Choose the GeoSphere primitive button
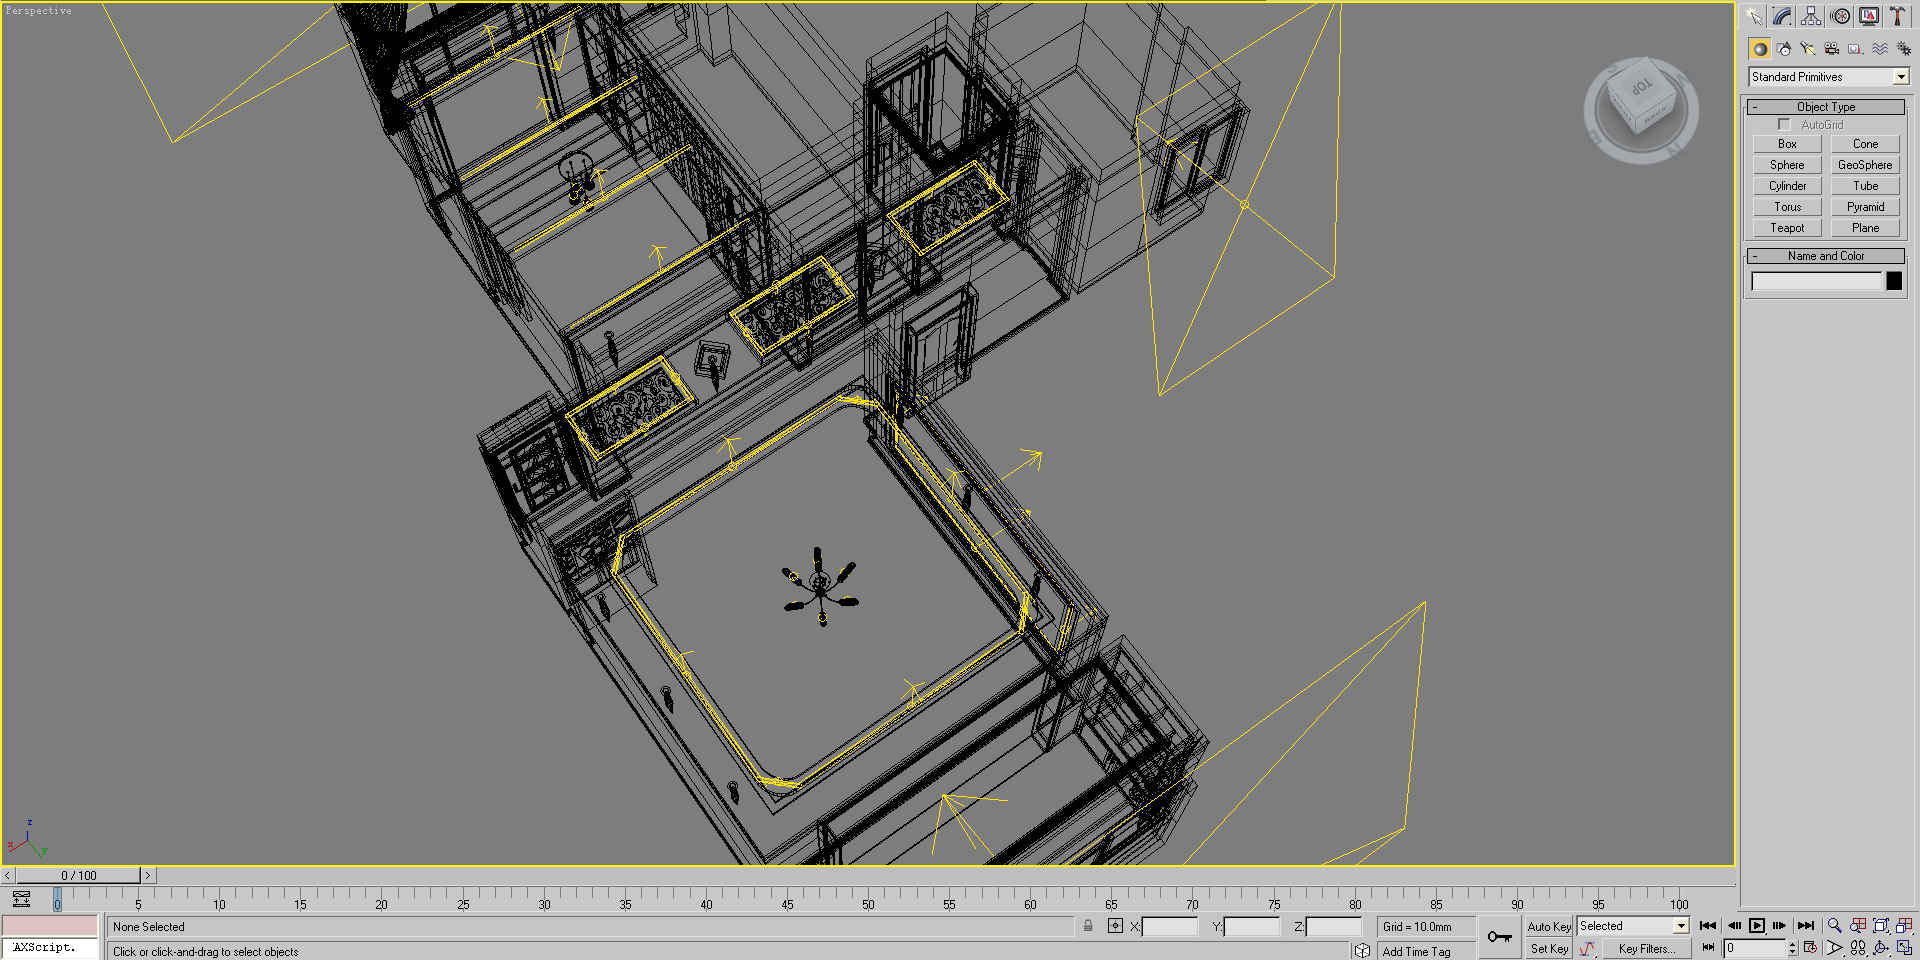 1865,165
